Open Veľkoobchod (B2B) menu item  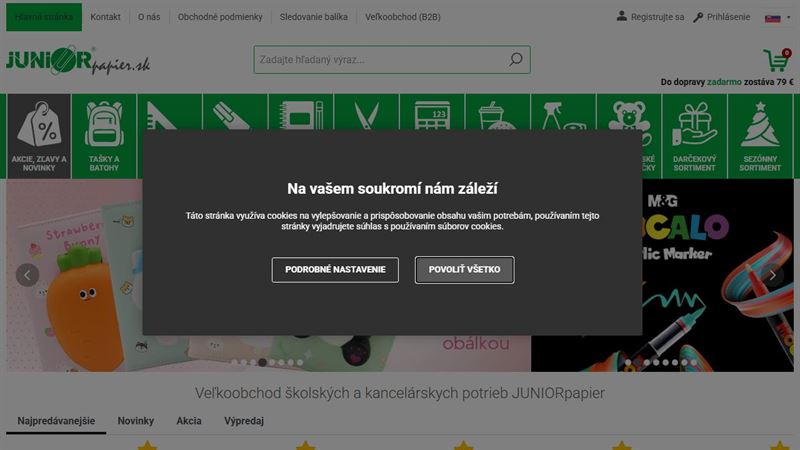(x=403, y=17)
